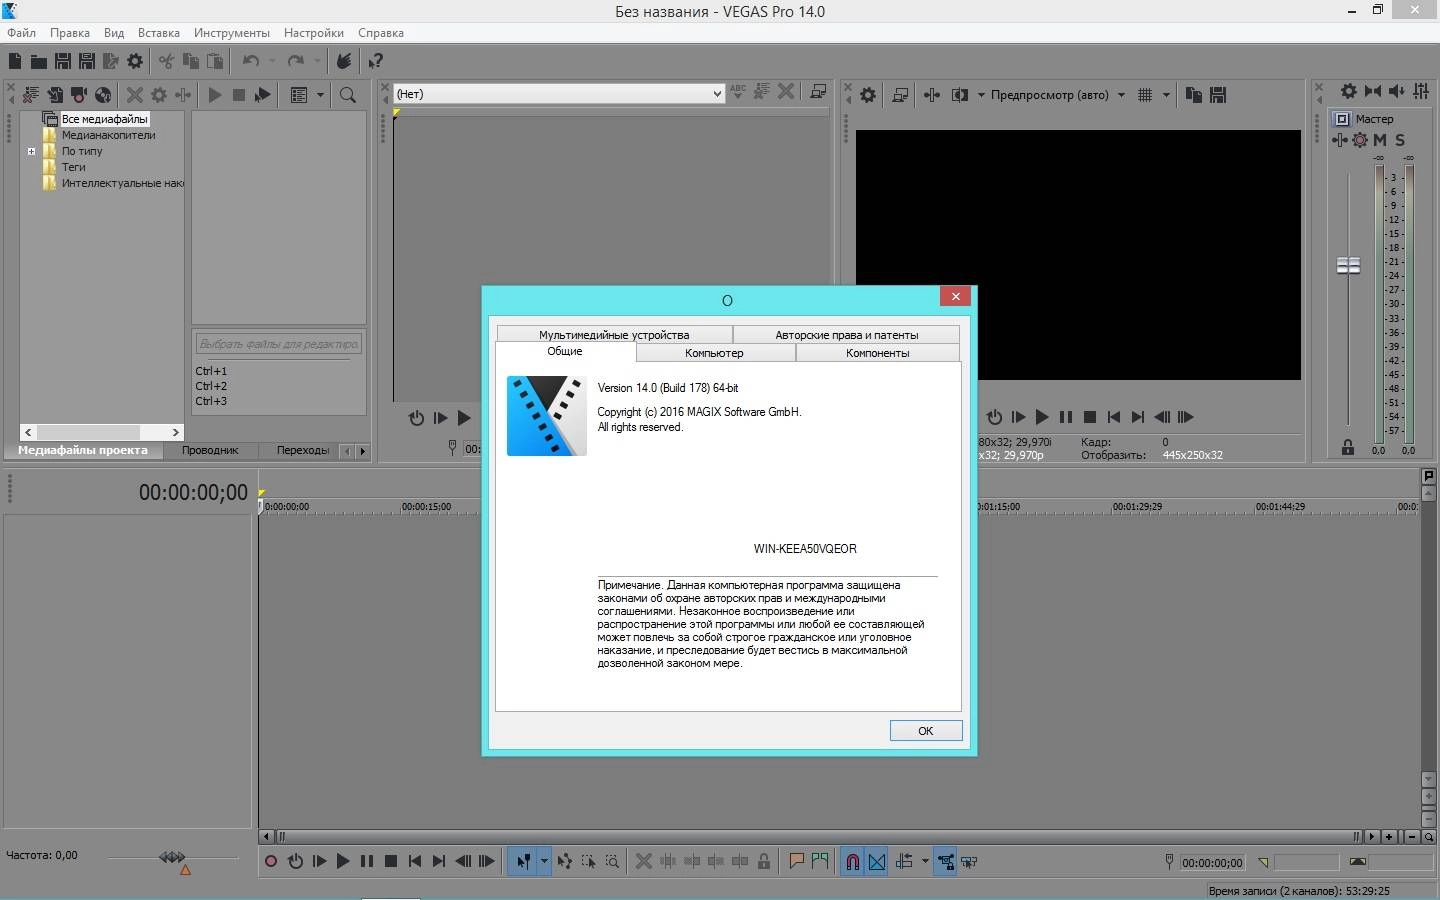The height and width of the screenshot is (900, 1440).
Task: Click the Master volume fader handle
Action: coord(1348,265)
